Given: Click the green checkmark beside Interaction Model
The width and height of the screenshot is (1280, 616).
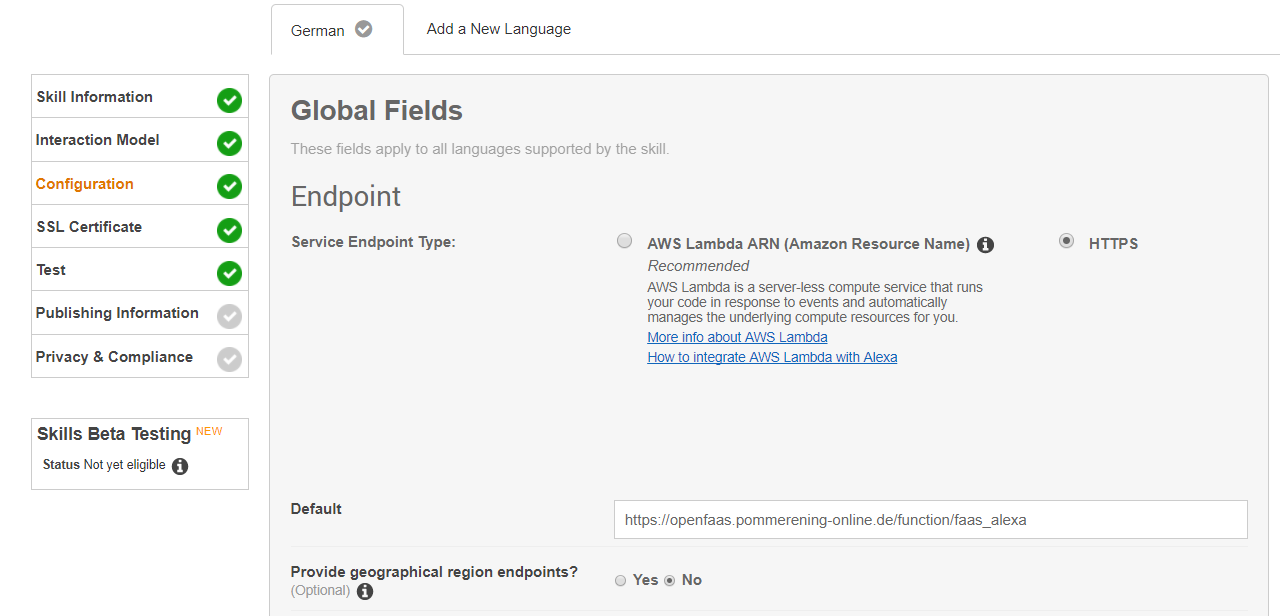Looking at the screenshot, I should click(230, 143).
